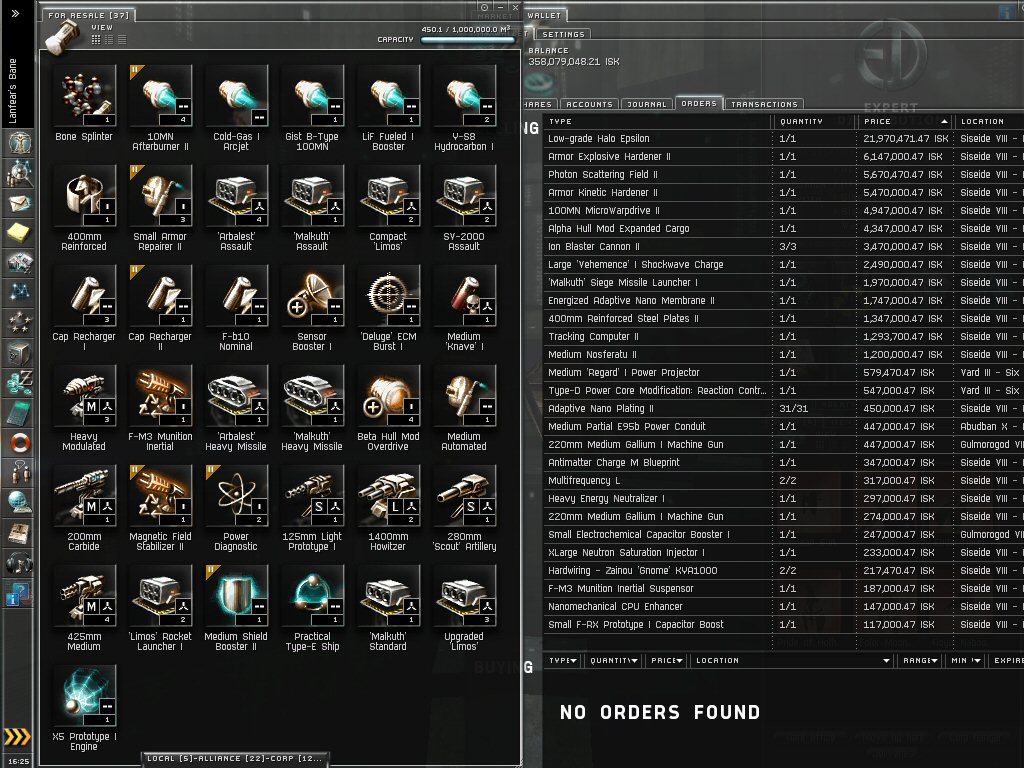
Task: Open the Settings tab in wallet
Action: [x=563, y=34]
